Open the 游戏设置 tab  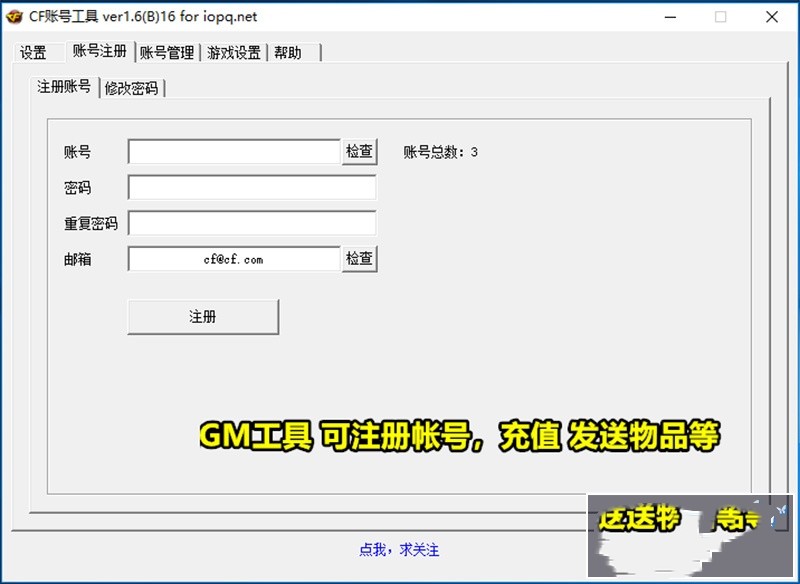pos(234,53)
